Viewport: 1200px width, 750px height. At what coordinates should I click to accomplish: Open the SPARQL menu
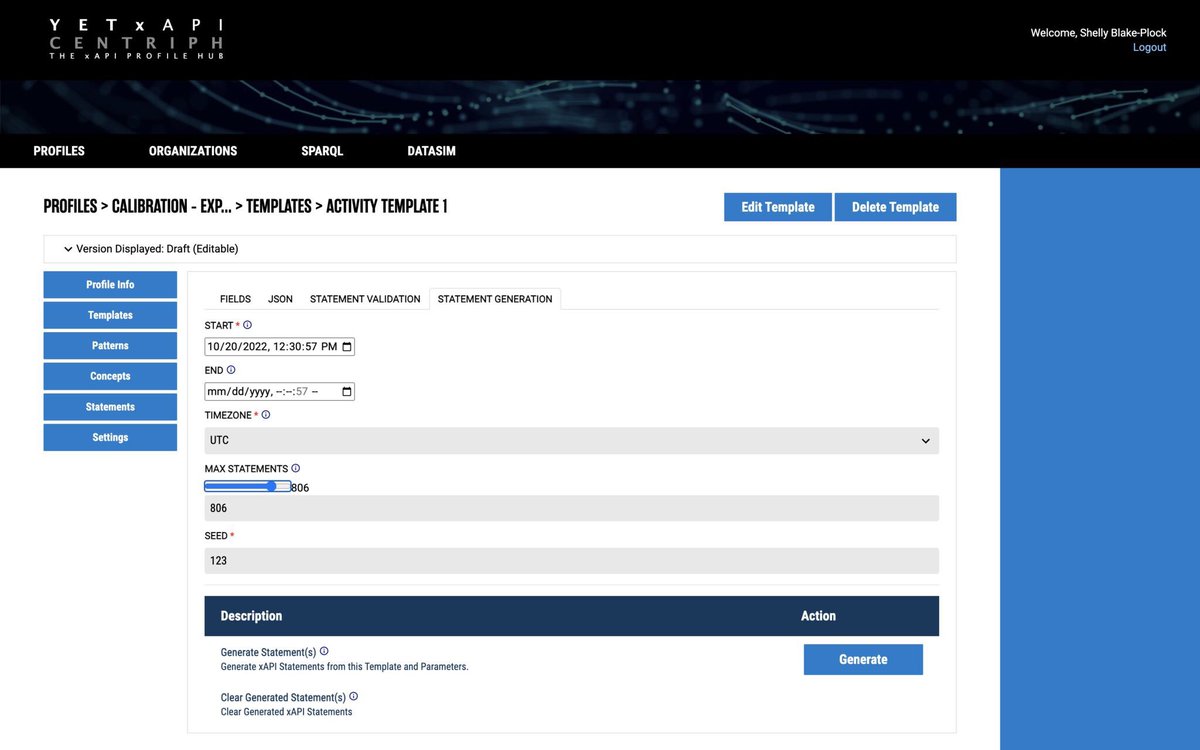point(322,151)
